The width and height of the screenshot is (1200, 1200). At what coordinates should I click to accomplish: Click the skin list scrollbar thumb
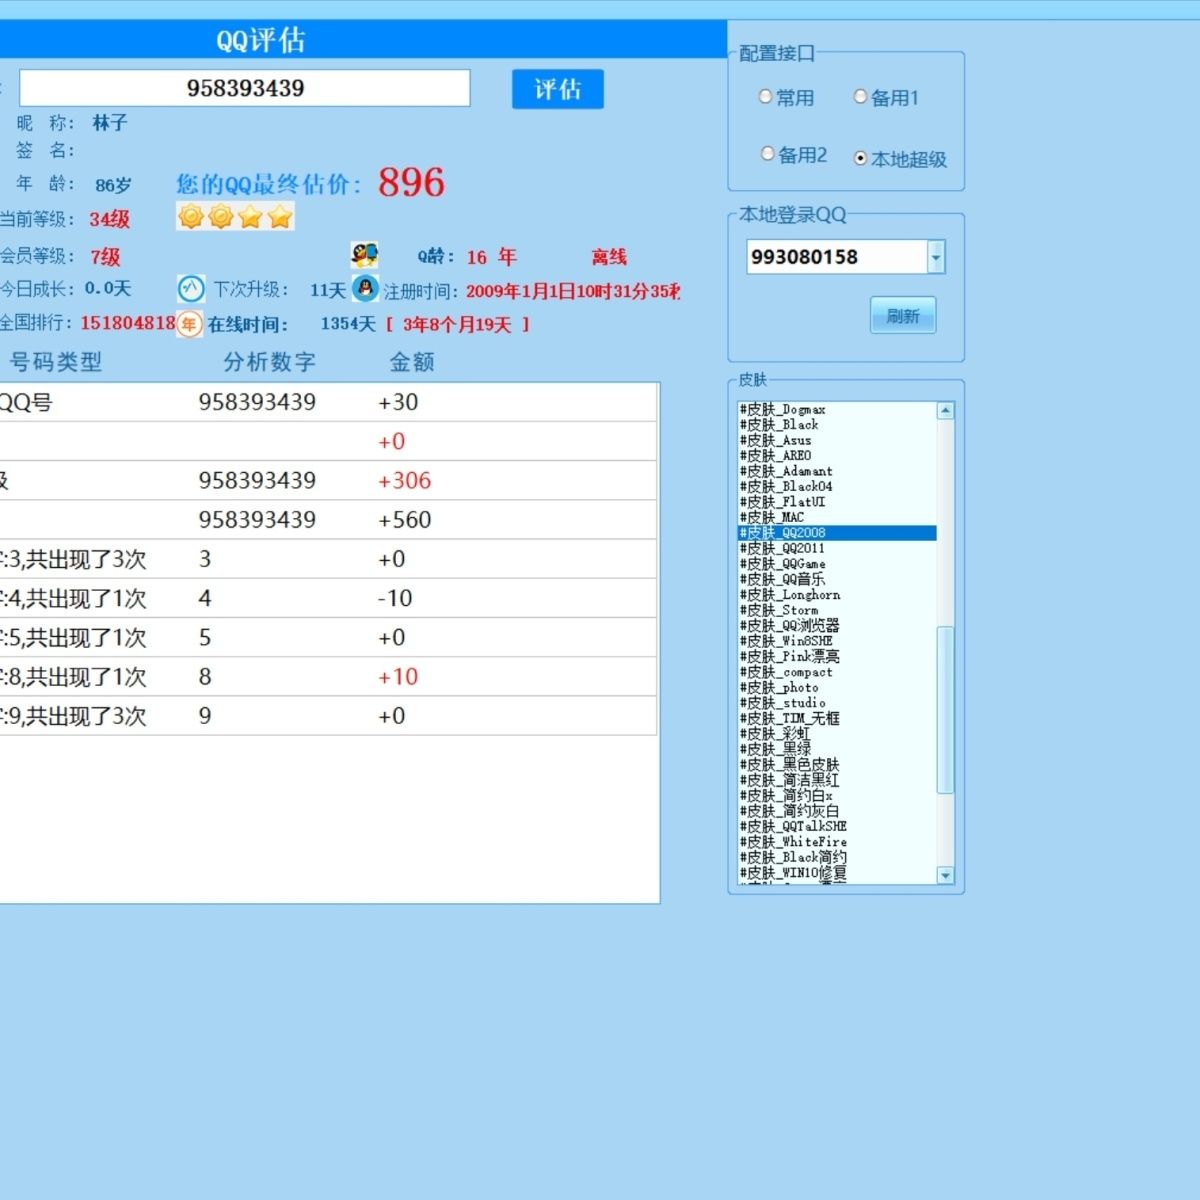click(x=946, y=710)
